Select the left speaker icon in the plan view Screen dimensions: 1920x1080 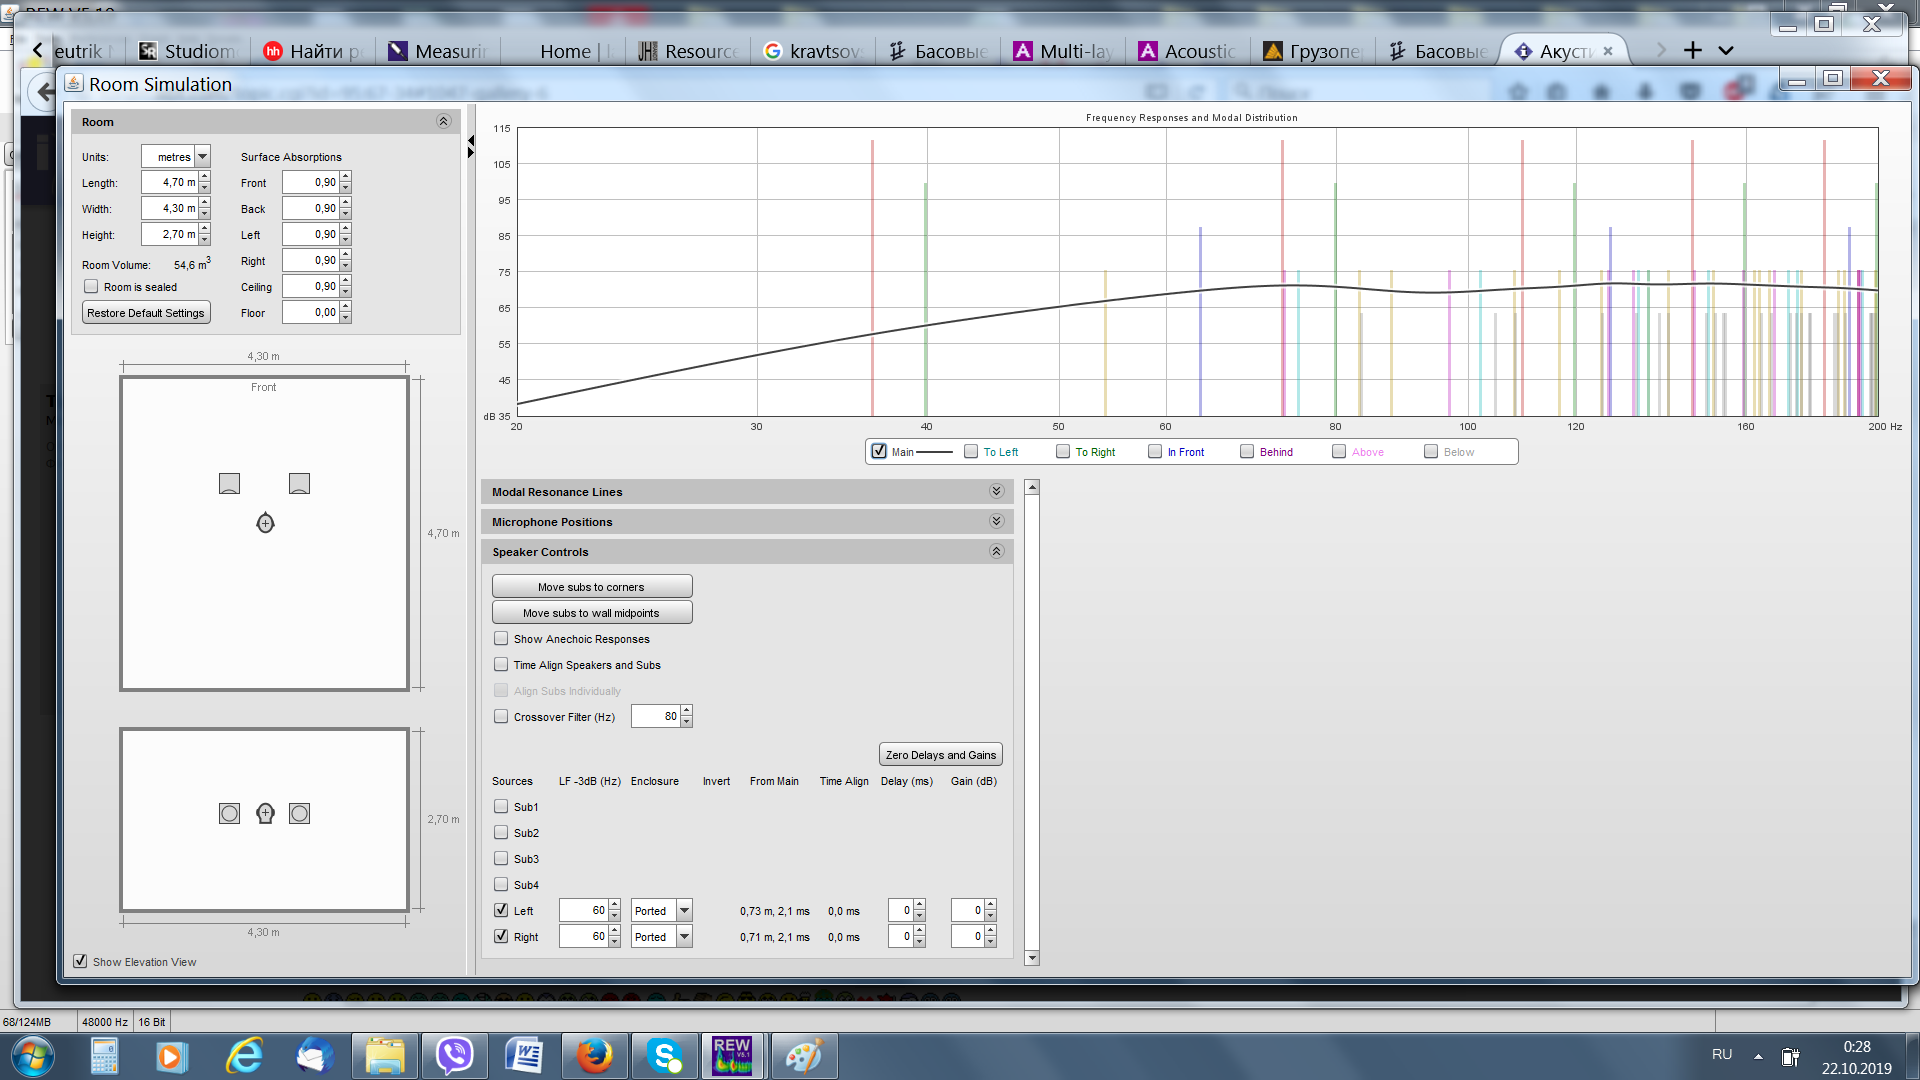coord(229,484)
